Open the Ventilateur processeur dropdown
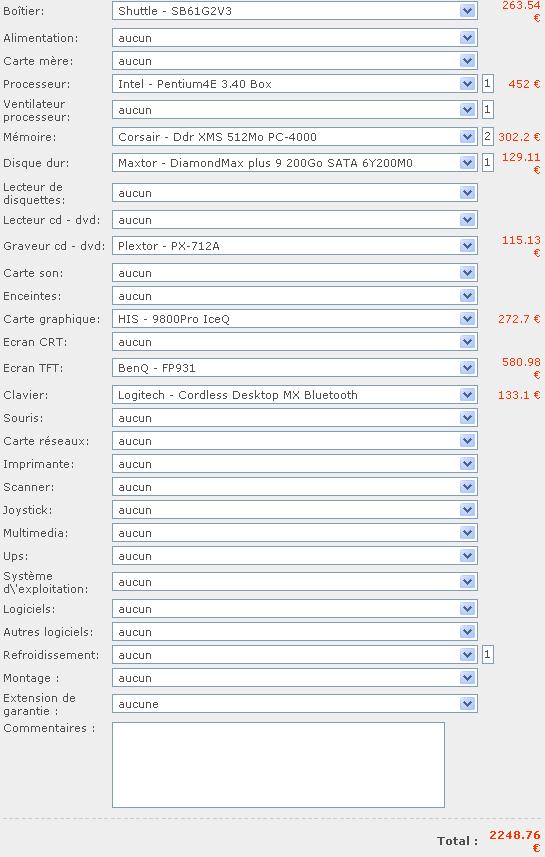Screen dimensions: 545x857 tap(295, 110)
